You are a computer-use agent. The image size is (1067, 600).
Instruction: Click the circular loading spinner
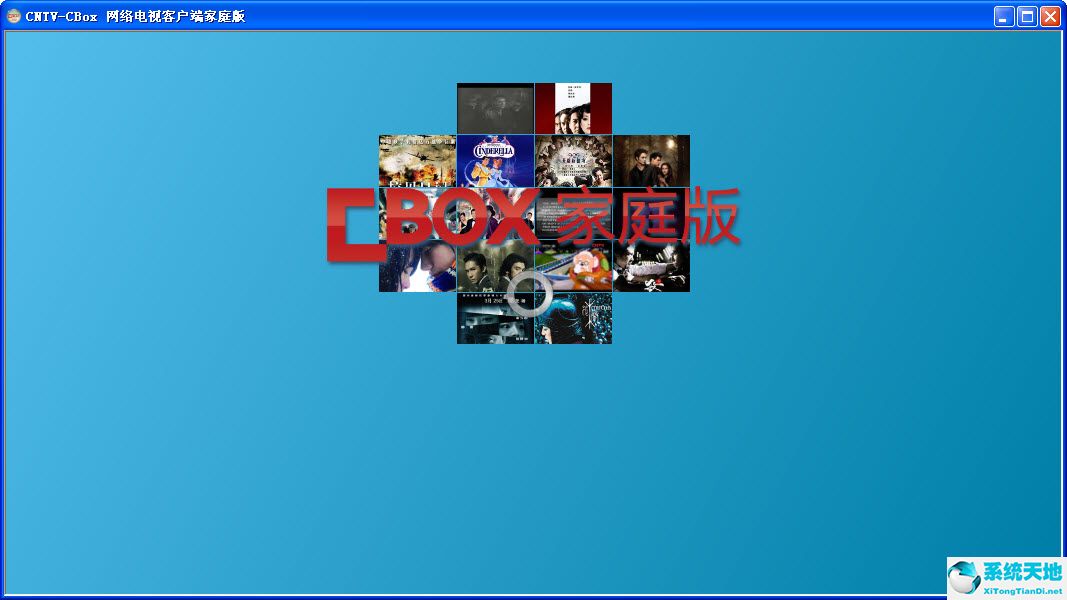click(x=528, y=294)
